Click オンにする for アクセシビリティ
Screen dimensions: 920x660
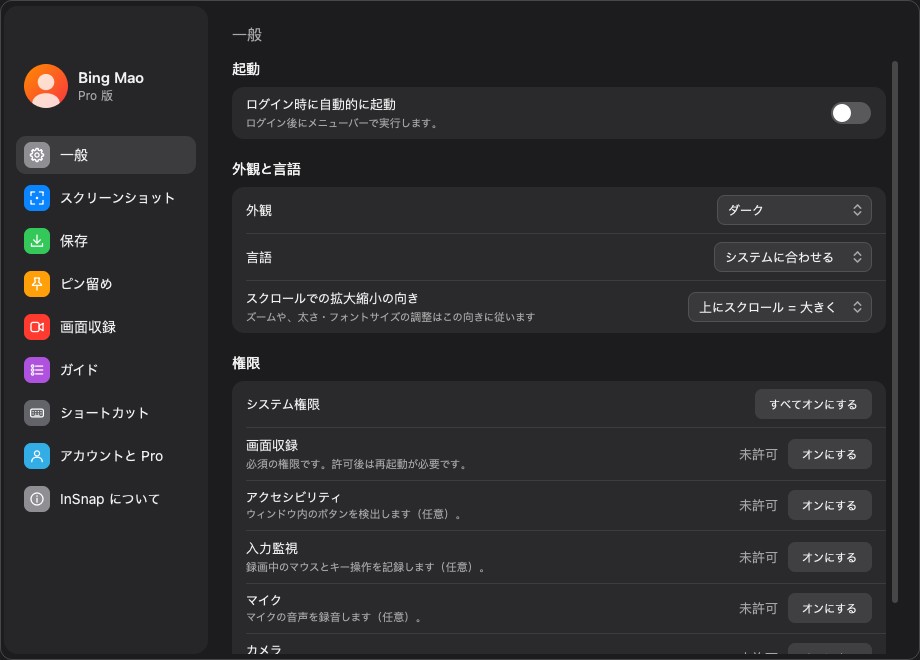(829, 505)
